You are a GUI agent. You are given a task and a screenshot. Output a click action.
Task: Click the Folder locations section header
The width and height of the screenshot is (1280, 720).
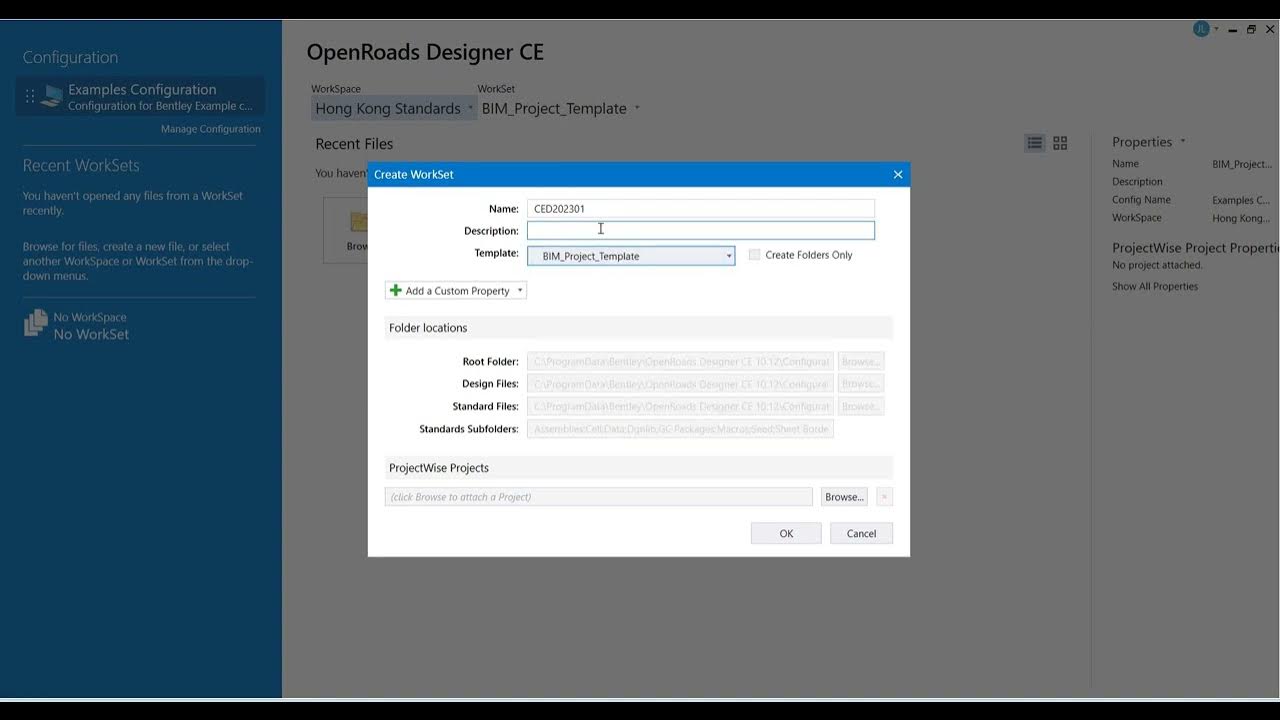click(x=638, y=328)
